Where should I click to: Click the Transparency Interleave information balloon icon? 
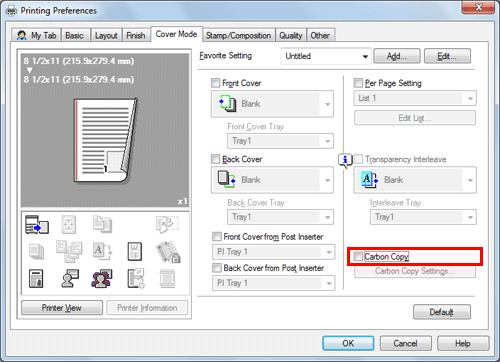tap(345, 160)
